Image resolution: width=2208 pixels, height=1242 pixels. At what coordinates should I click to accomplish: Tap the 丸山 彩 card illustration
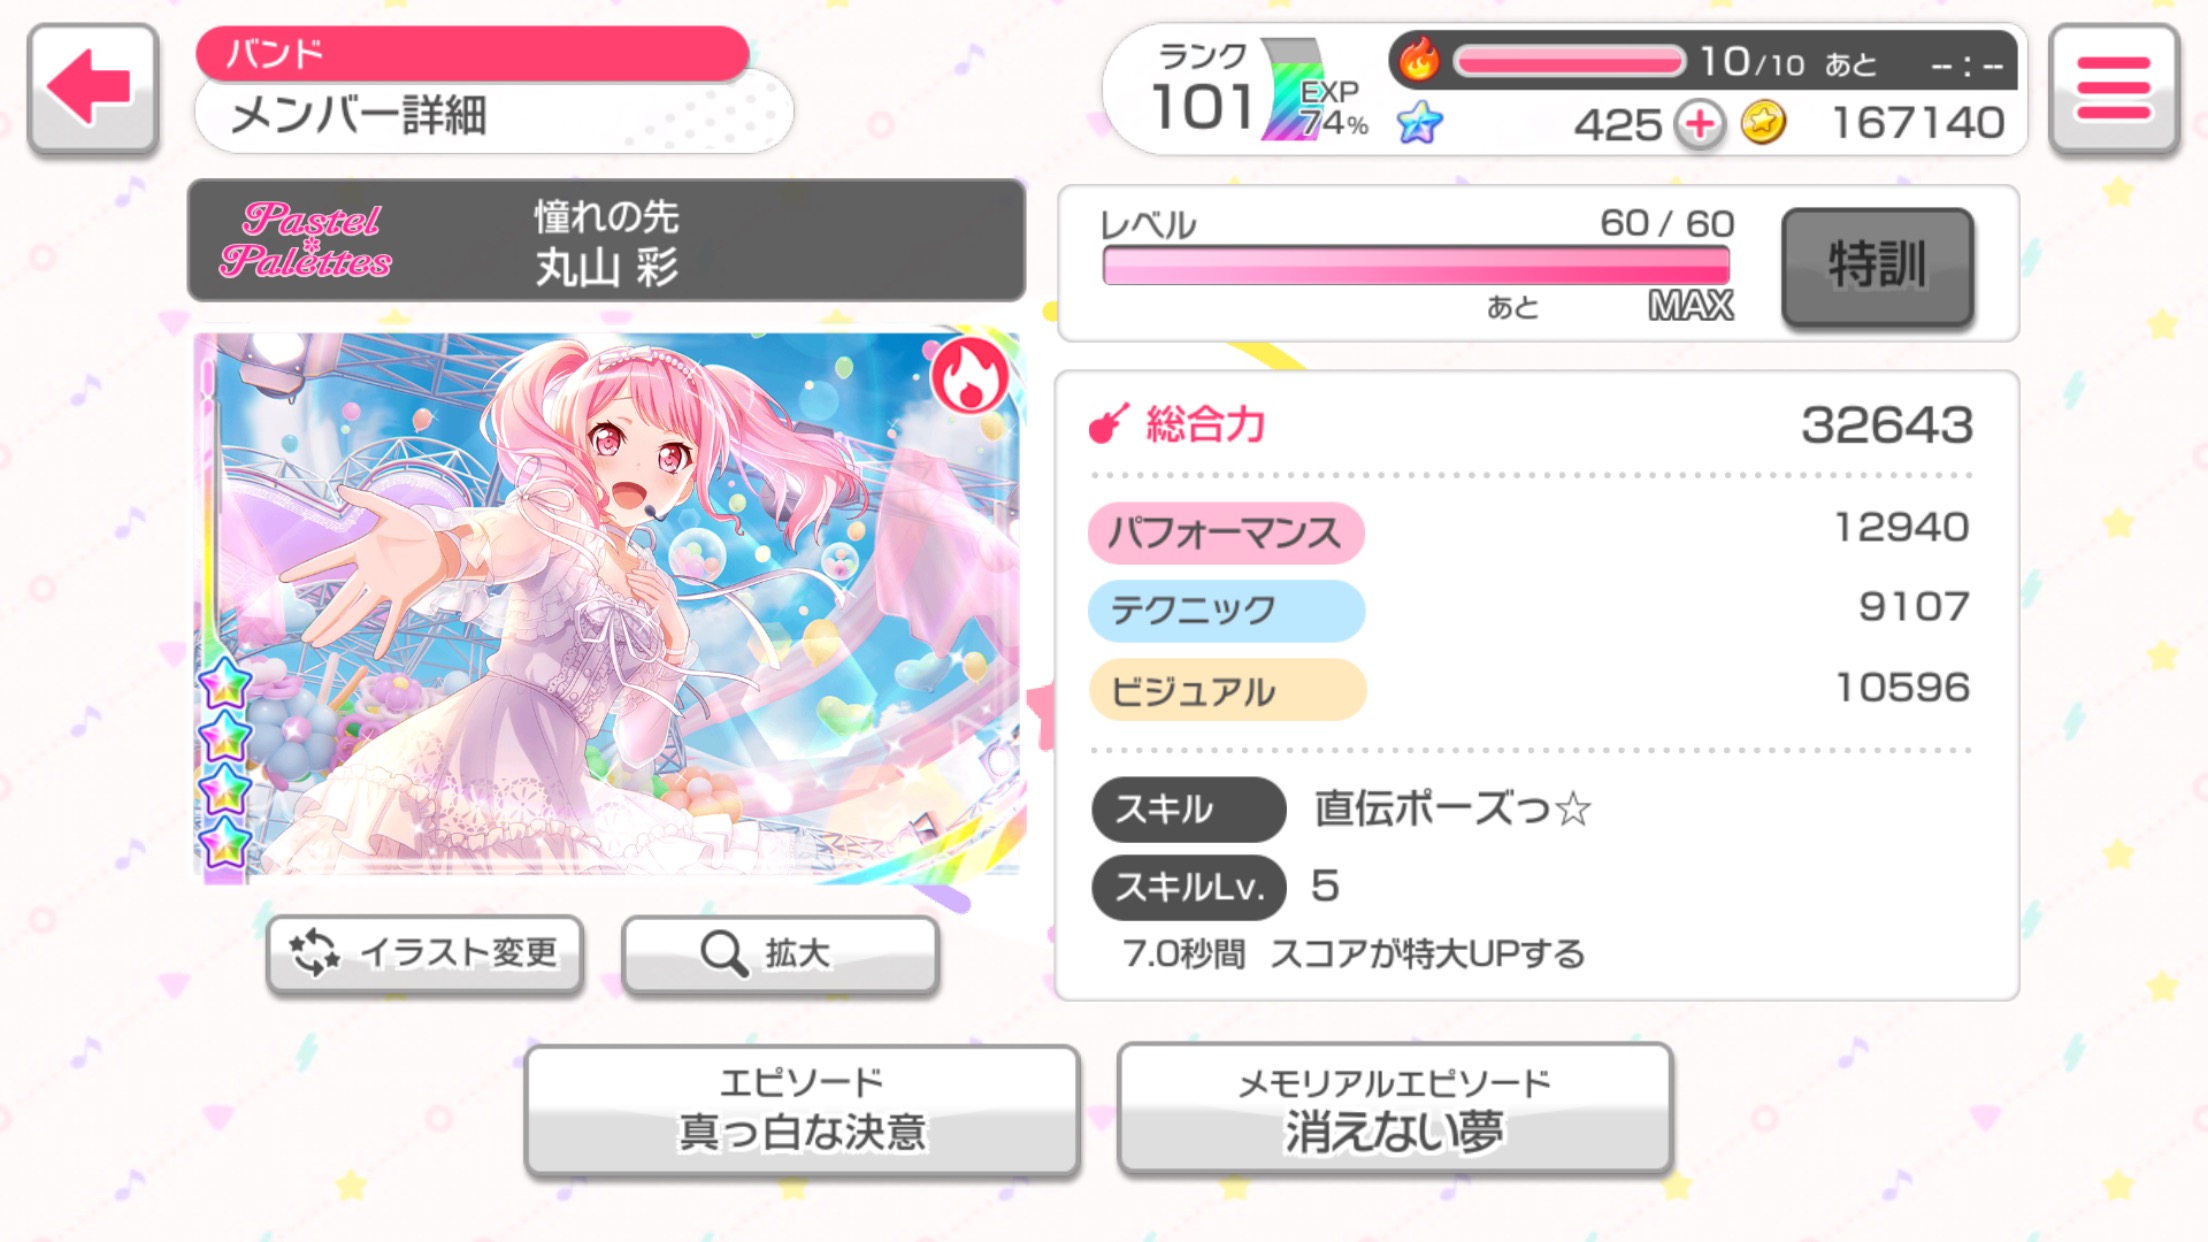click(607, 606)
